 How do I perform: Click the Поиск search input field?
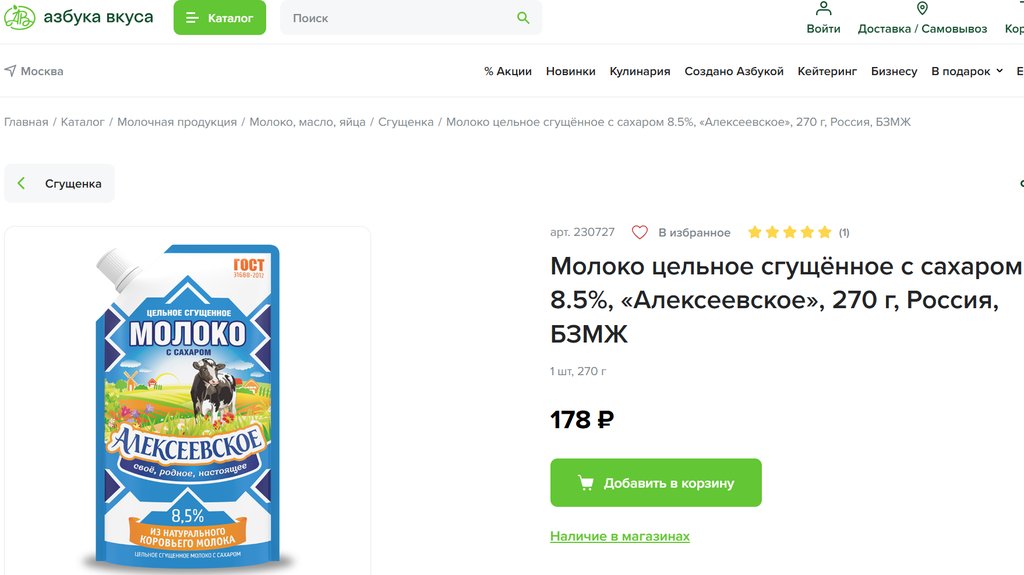click(x=400, y=18)
